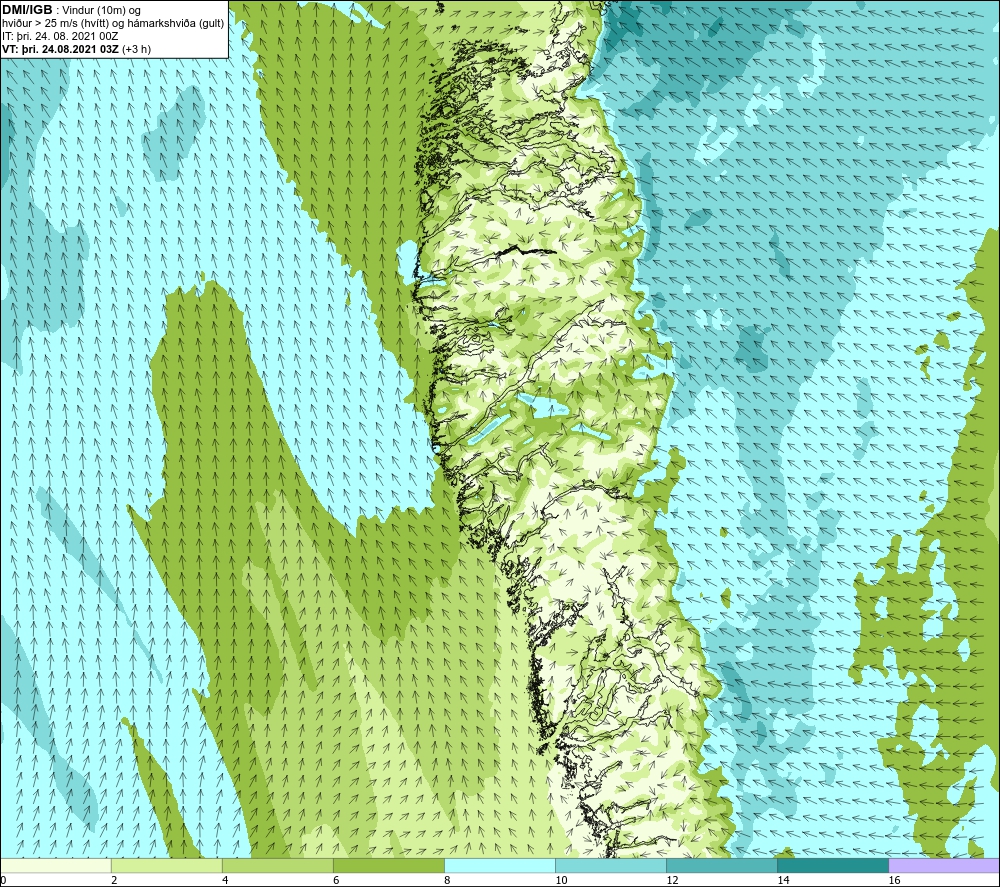Click the 10–12 m/s turquoise legend swatch

611,865
